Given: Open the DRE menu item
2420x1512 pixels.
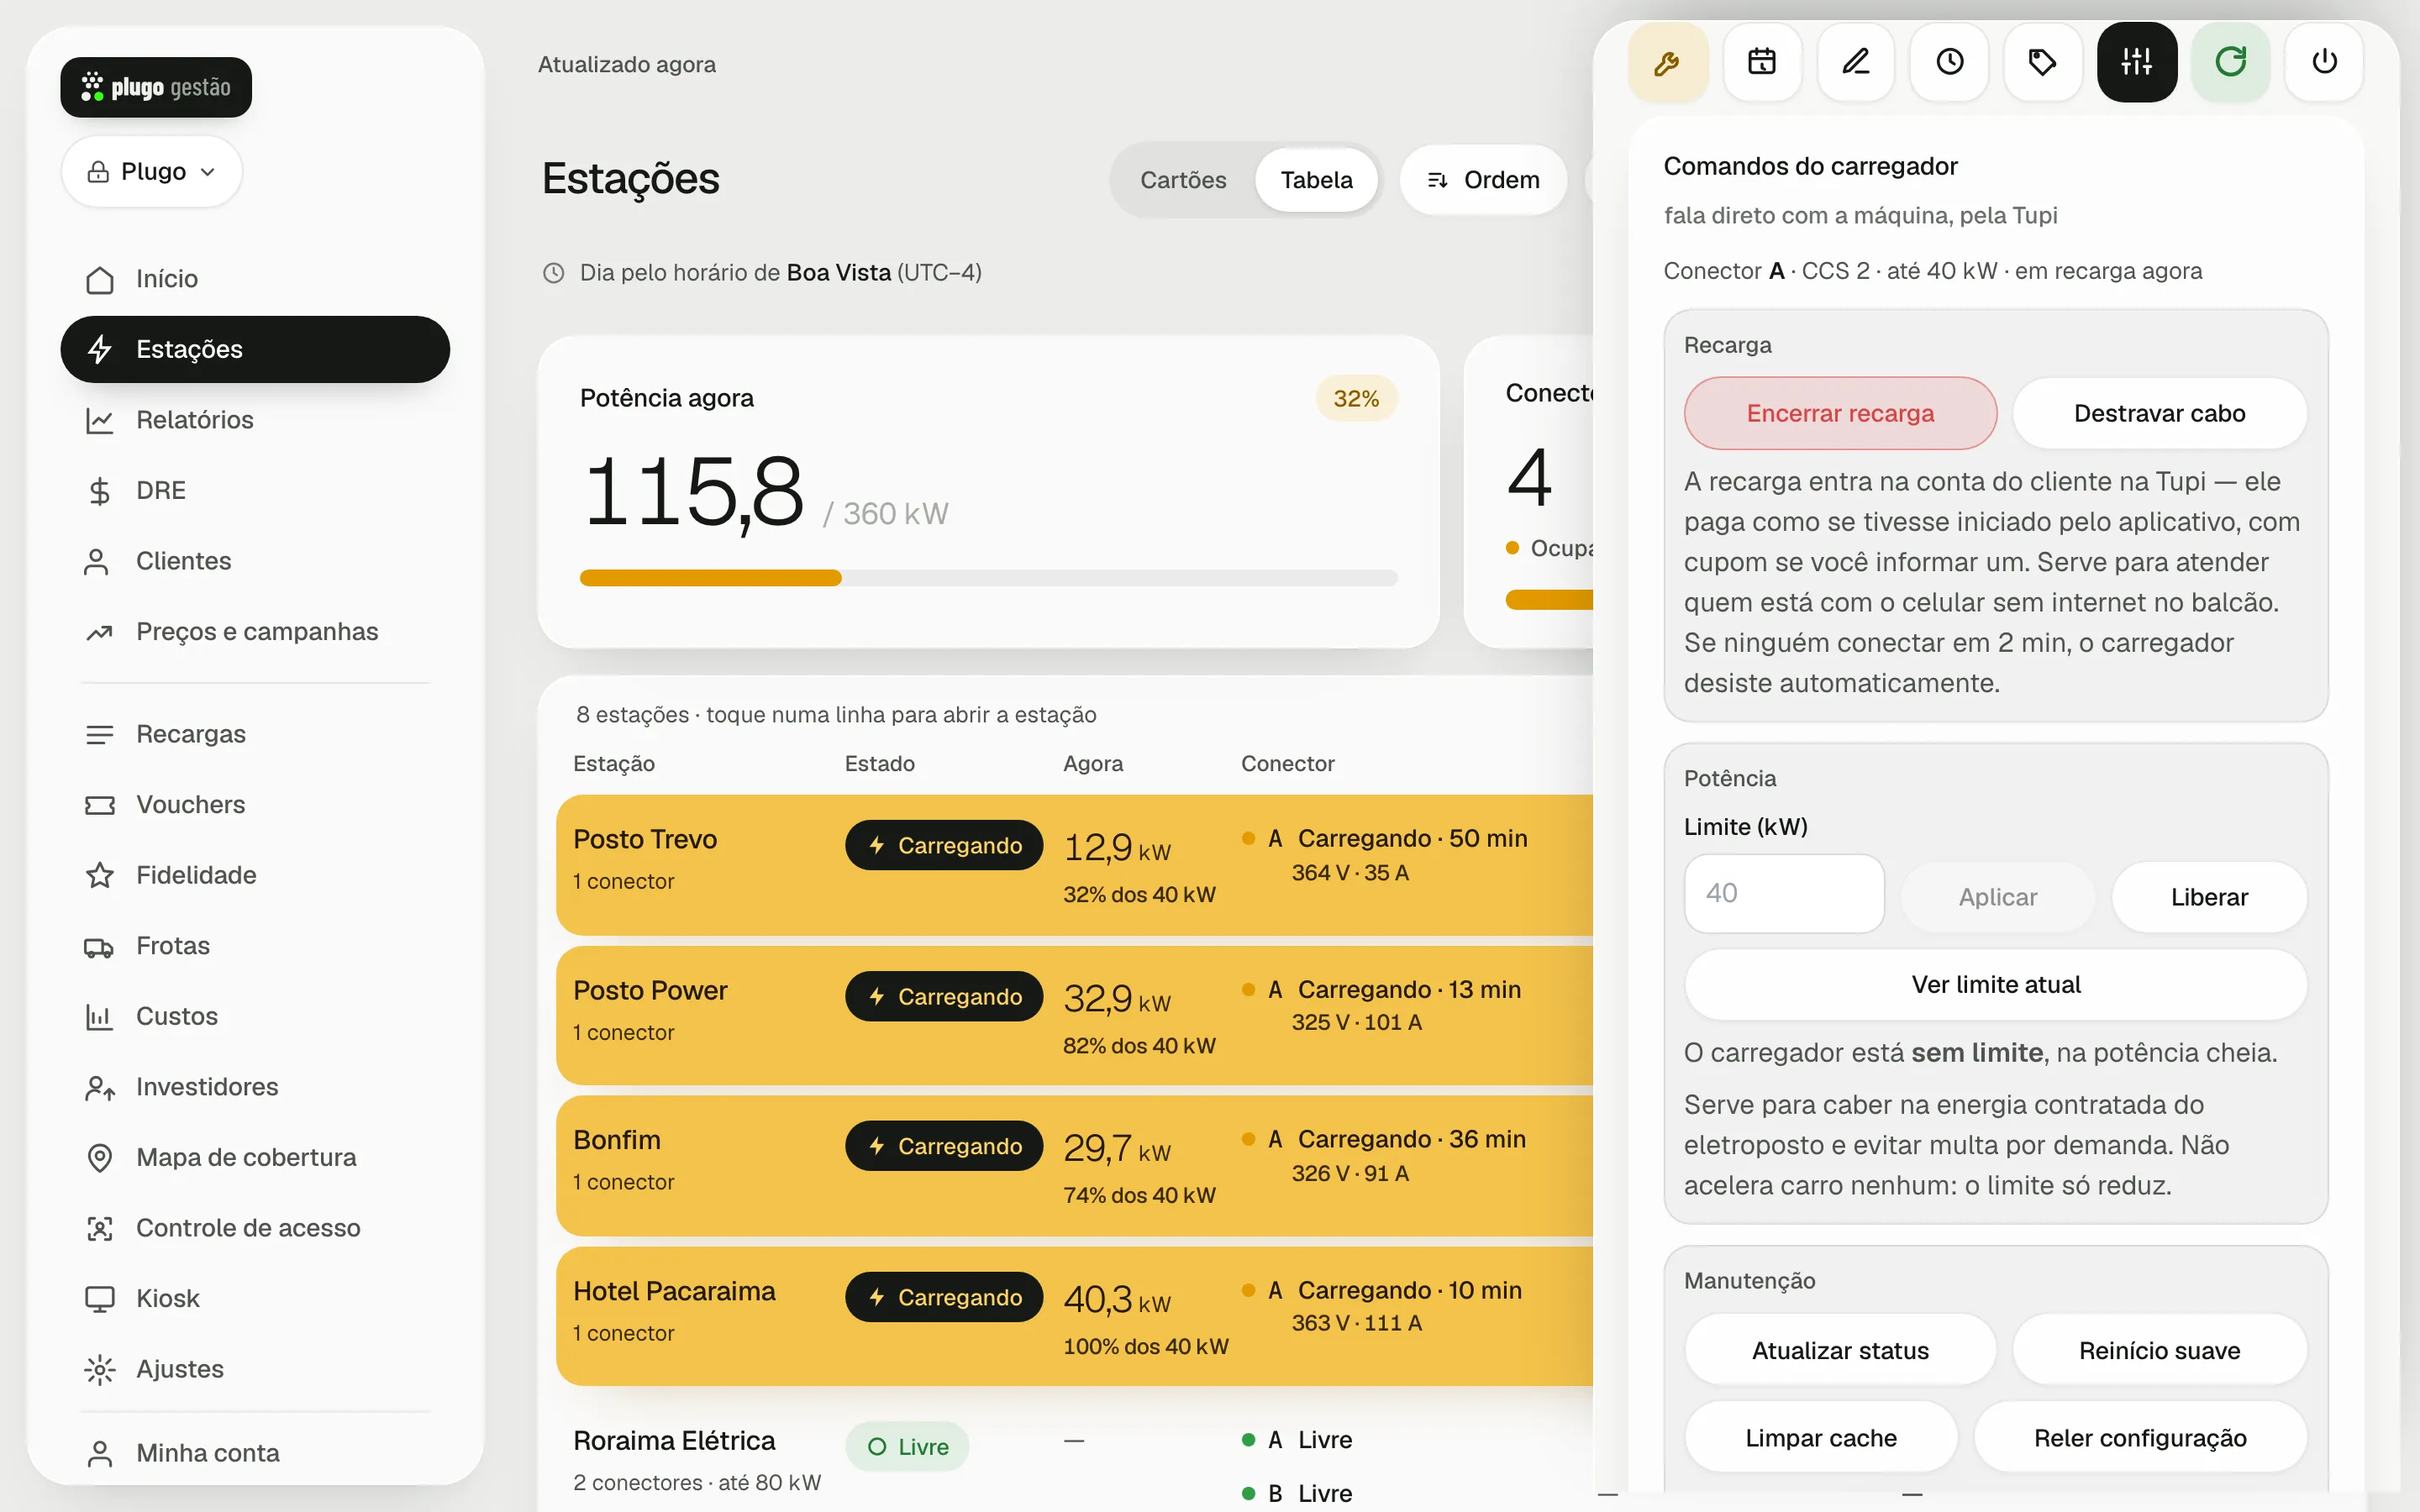Looking at the screenshot, I should click(x=255, y=491).
